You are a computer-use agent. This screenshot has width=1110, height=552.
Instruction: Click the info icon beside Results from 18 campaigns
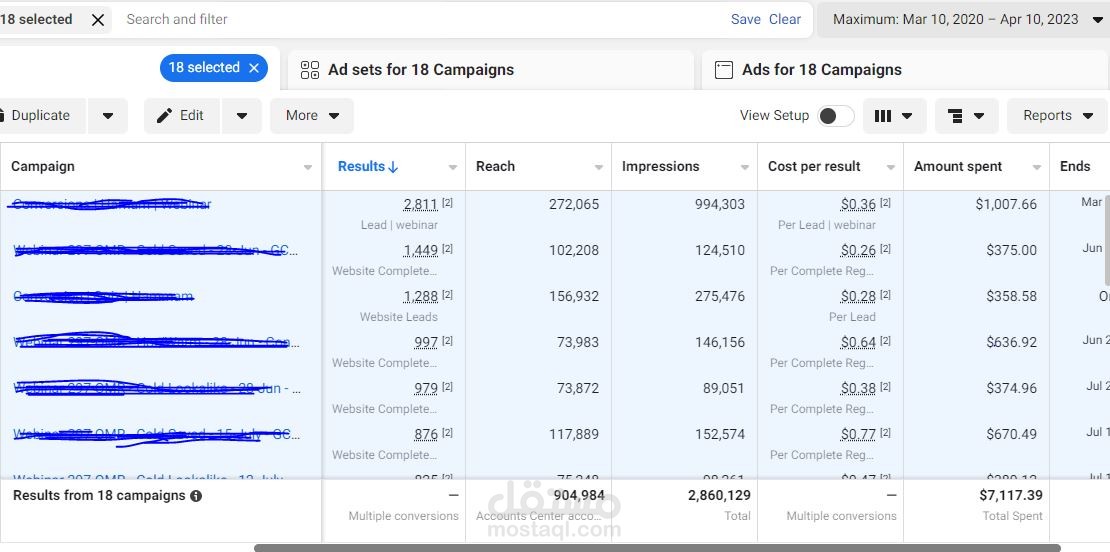[x=196, y=496]
